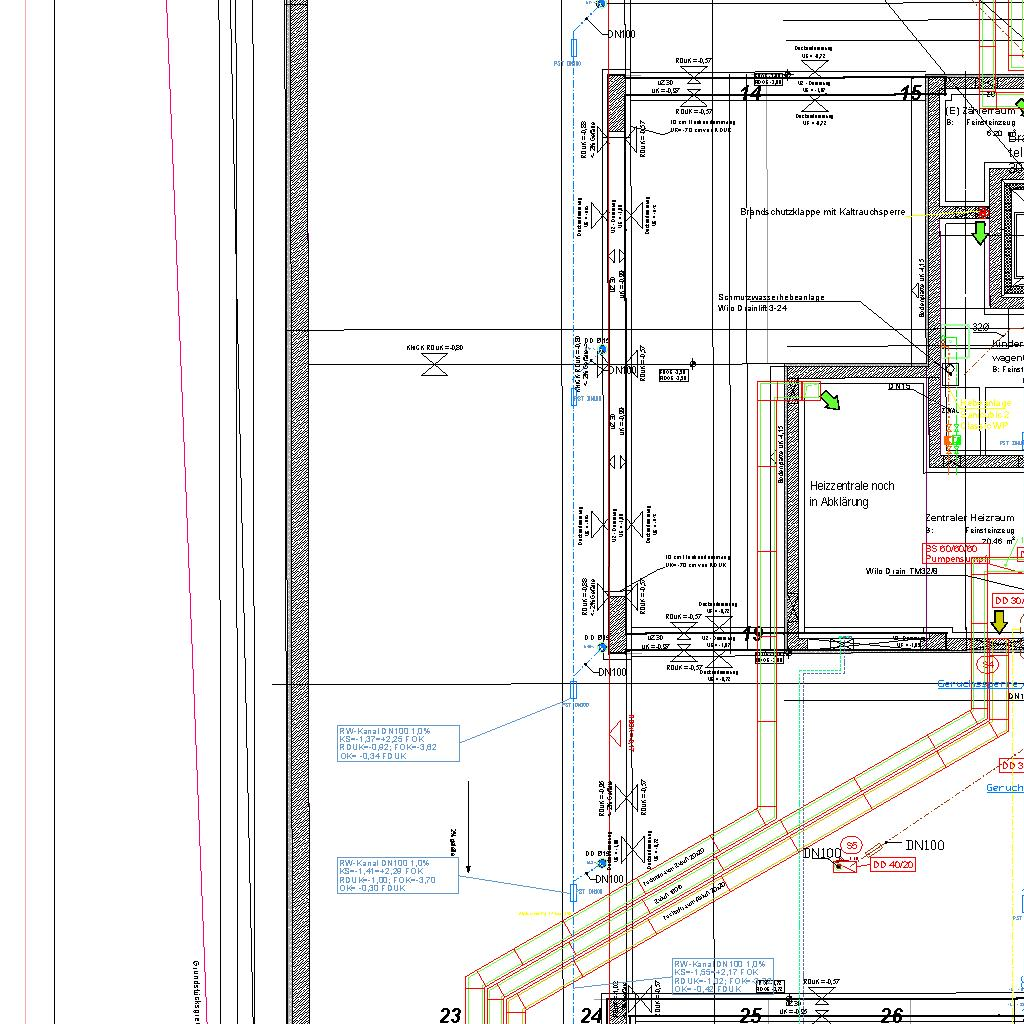Click the bold number 23
Viewport: 1024px width, 1024px height.
pyautogui.click(x=451, y=1015)
